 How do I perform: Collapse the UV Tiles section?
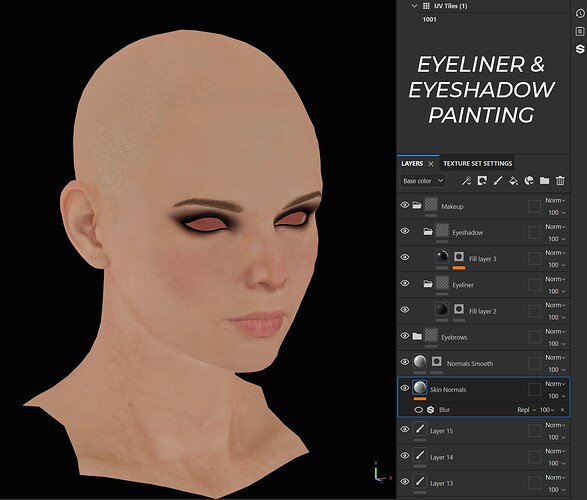[x=414, y=6]
